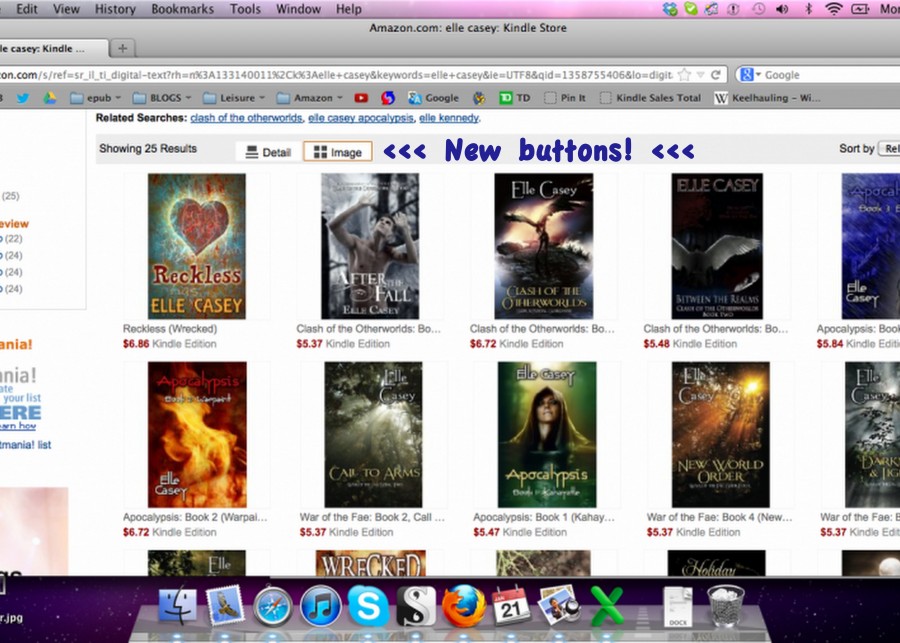The height and width of the screenshot is (643, 900).
Task: Click the red-blue swirl bookmark icon
Action: point(388,98)
